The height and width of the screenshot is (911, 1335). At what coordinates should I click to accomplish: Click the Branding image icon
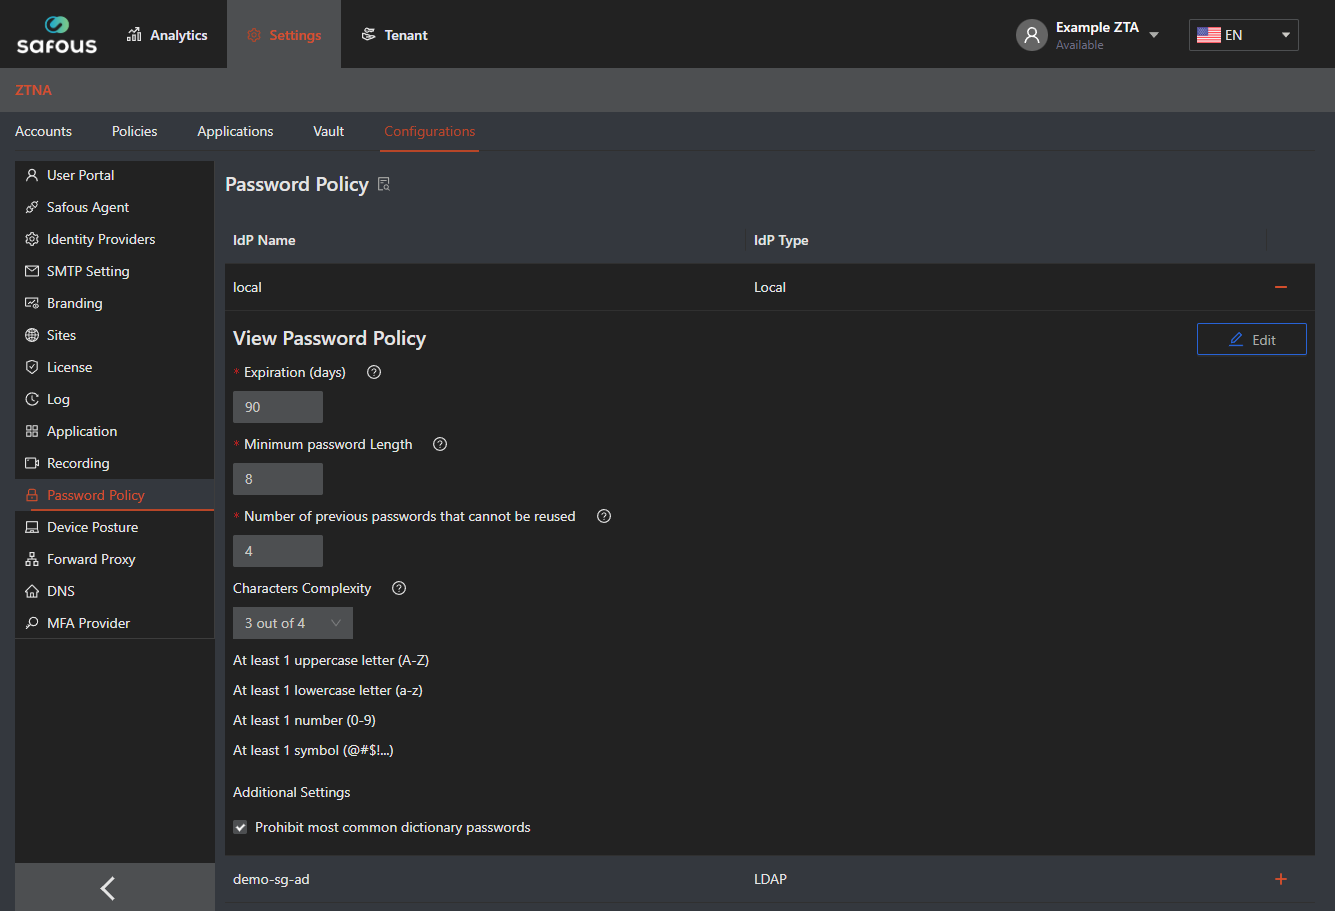point(32,303)
